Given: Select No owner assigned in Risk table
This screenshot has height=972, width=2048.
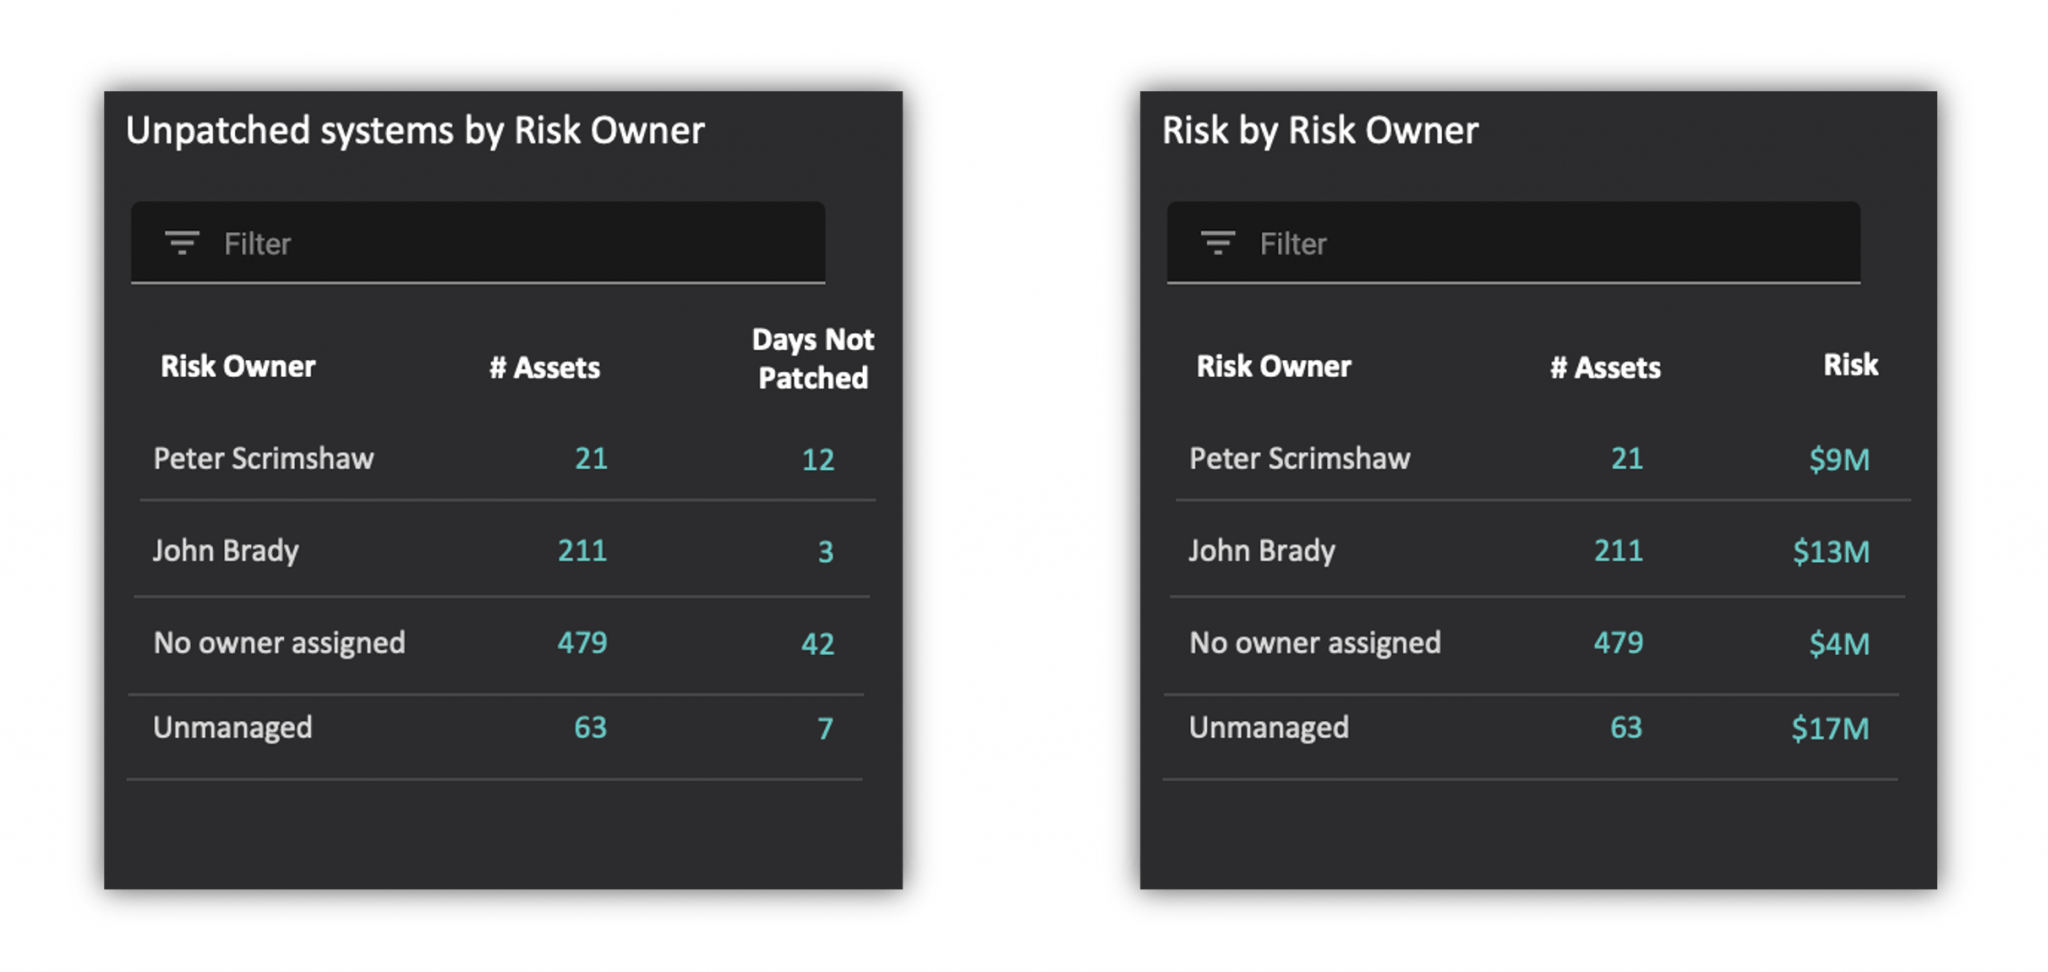Looking at the screenshot, I should 1314,642.
